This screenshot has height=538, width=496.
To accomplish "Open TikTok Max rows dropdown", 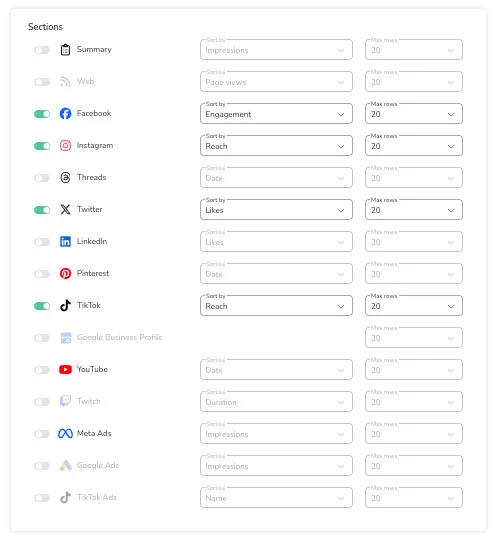I will 414,306.
